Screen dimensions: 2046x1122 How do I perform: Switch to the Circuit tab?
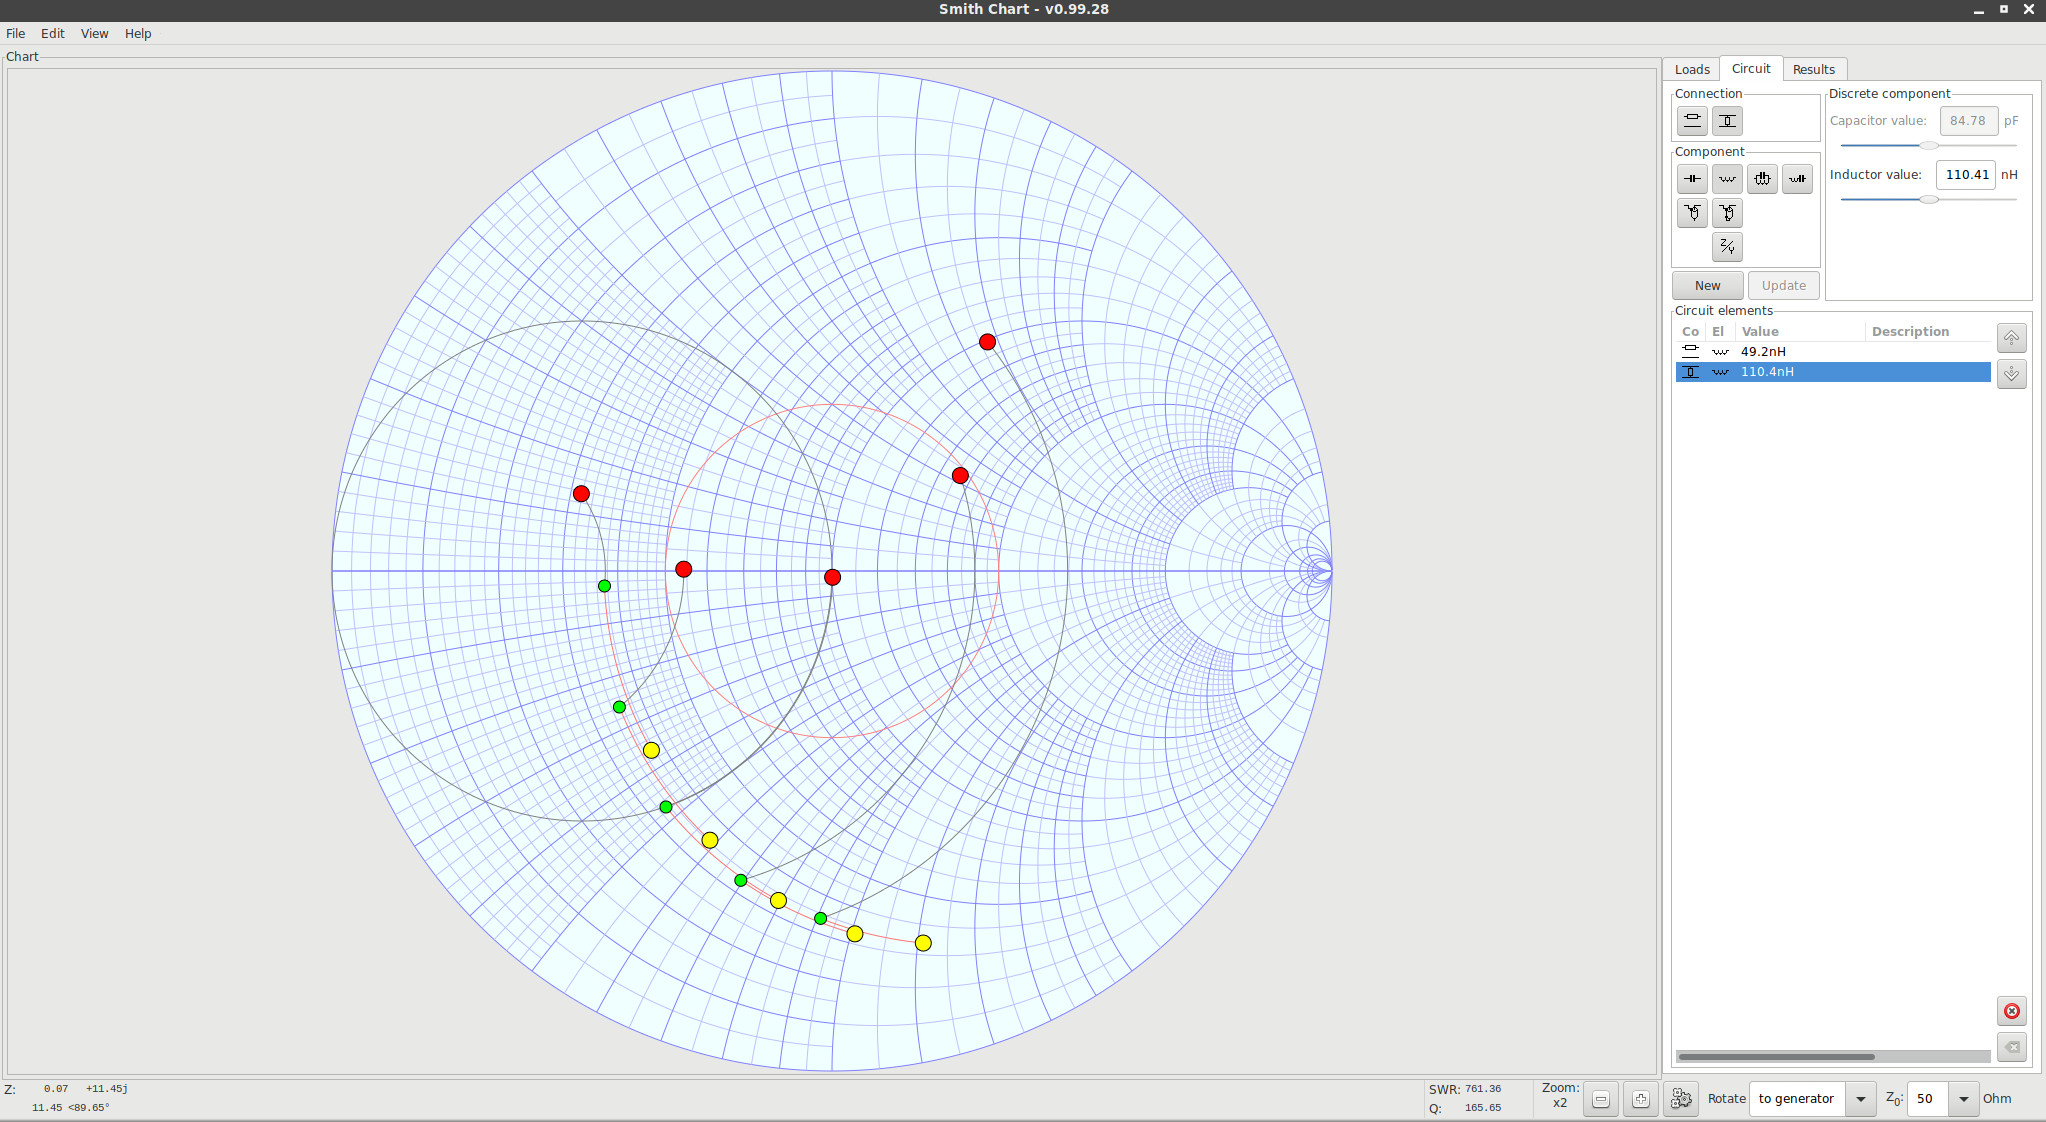pyautogui.click(x=1751, y=68)
